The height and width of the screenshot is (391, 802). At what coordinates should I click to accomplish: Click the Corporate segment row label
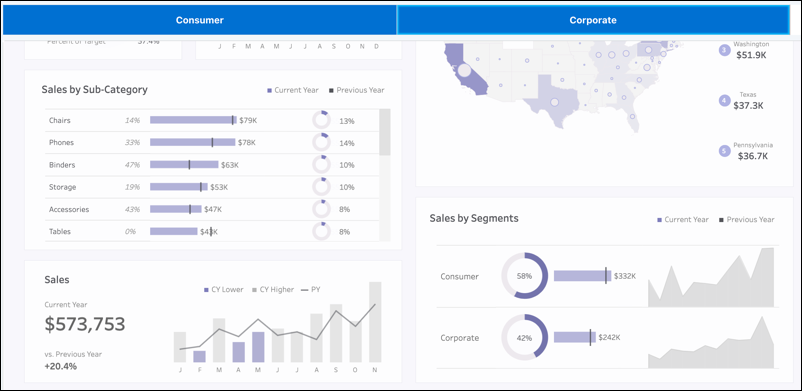tap(459, 338)
